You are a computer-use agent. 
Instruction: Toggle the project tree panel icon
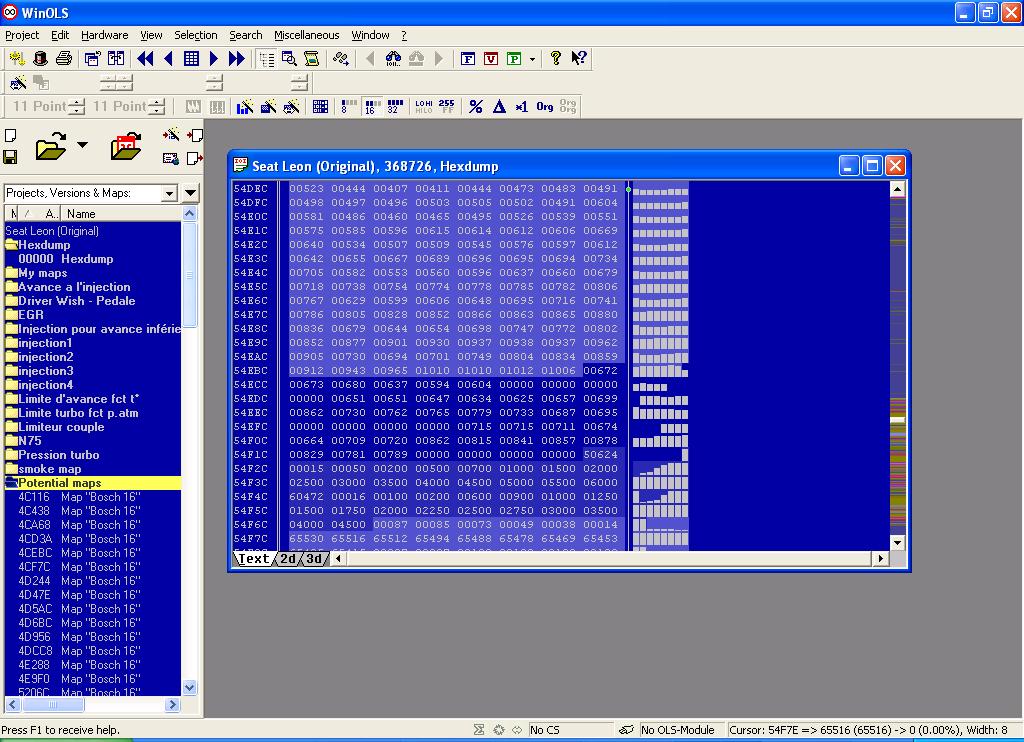click(266, 59)
